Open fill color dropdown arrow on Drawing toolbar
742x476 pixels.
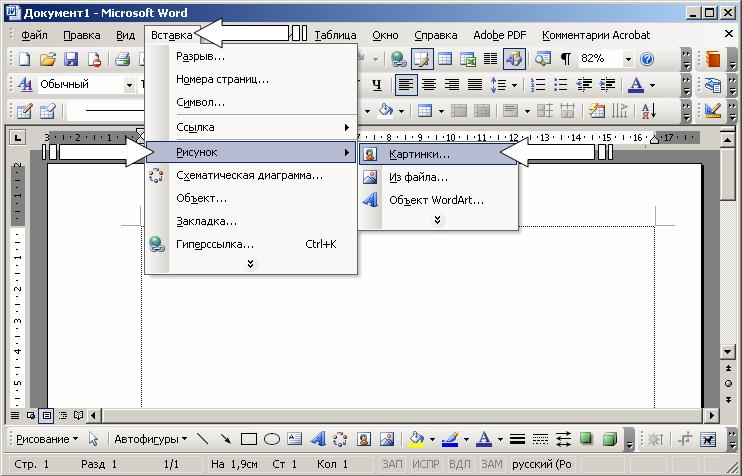pyautogui.click(x=432, y=440)
